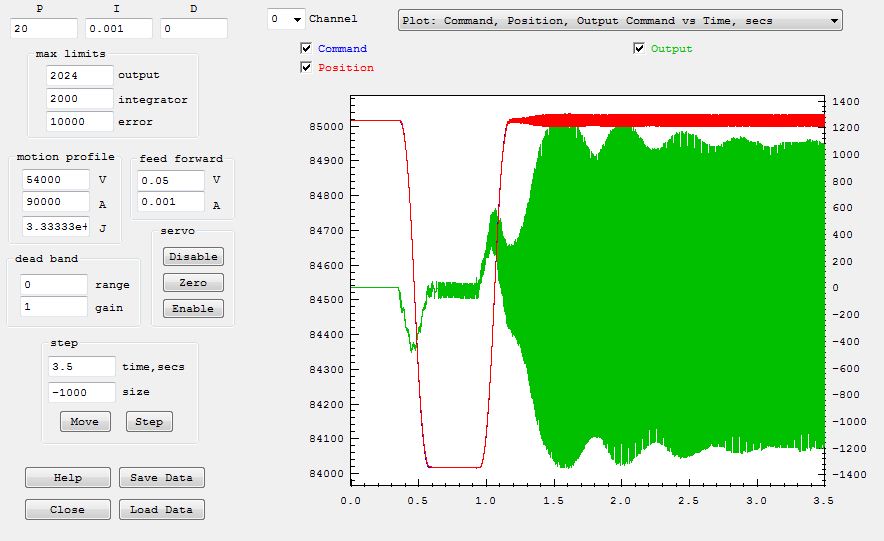
Task: Open Help
Action: pos(68,478)
